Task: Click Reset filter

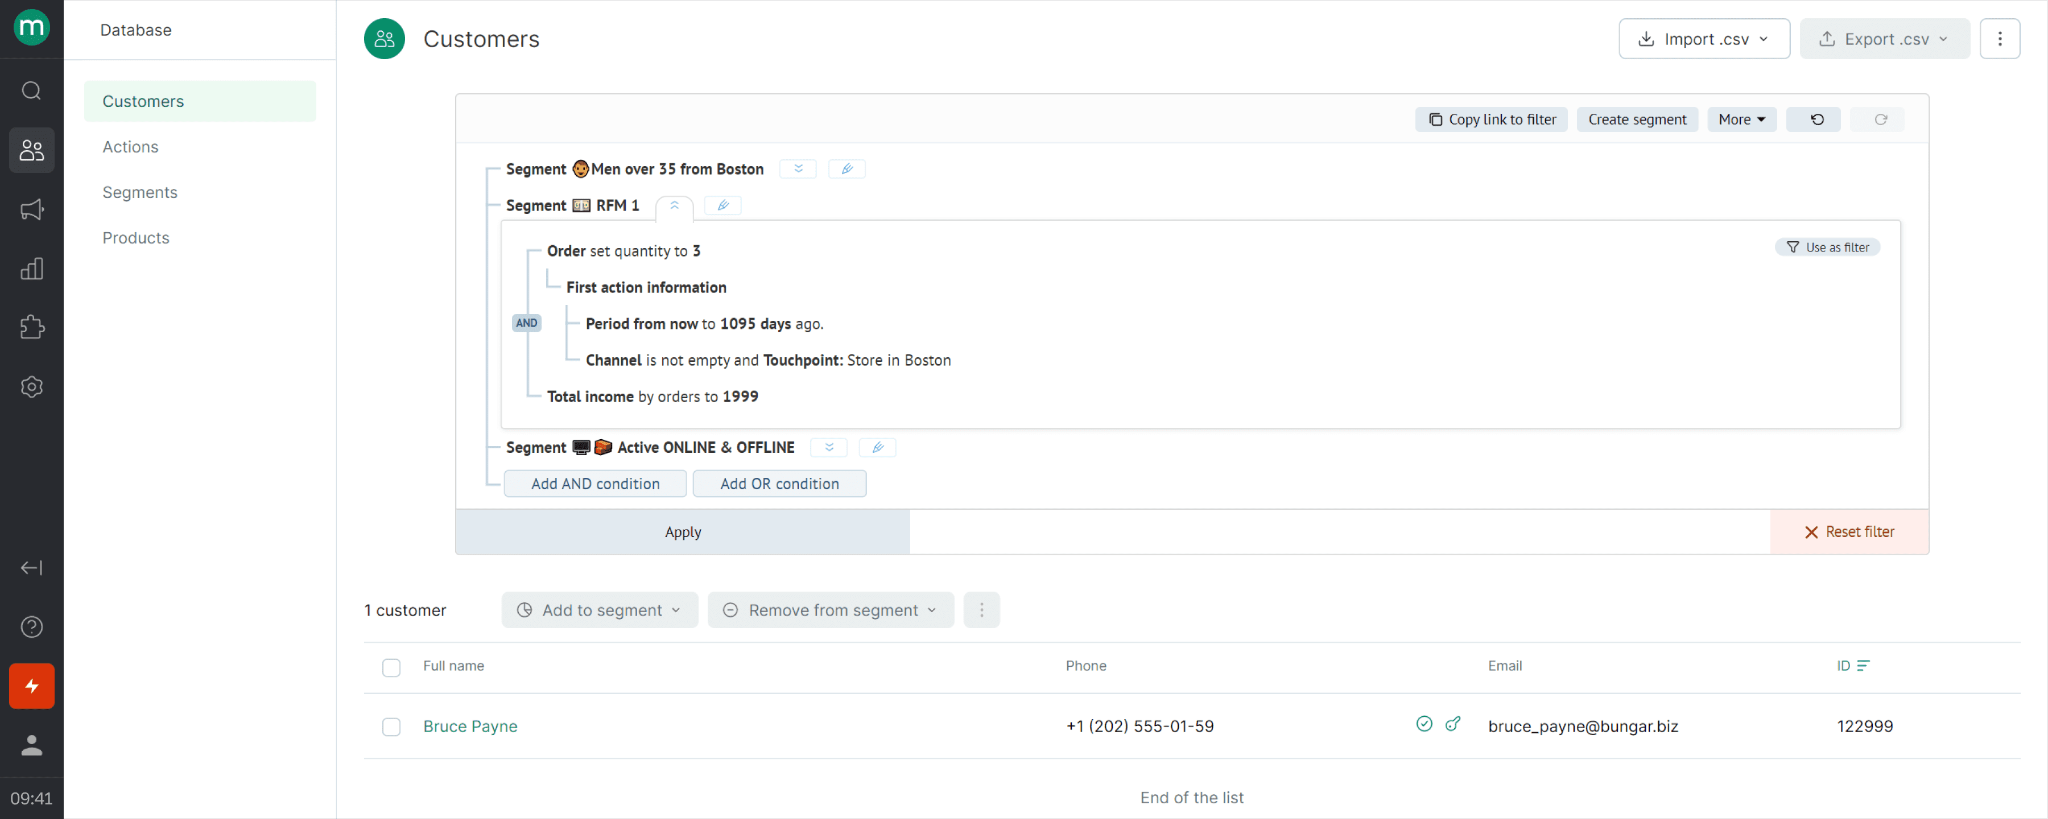Action: pyautogui.click(x=1850, y=532)
